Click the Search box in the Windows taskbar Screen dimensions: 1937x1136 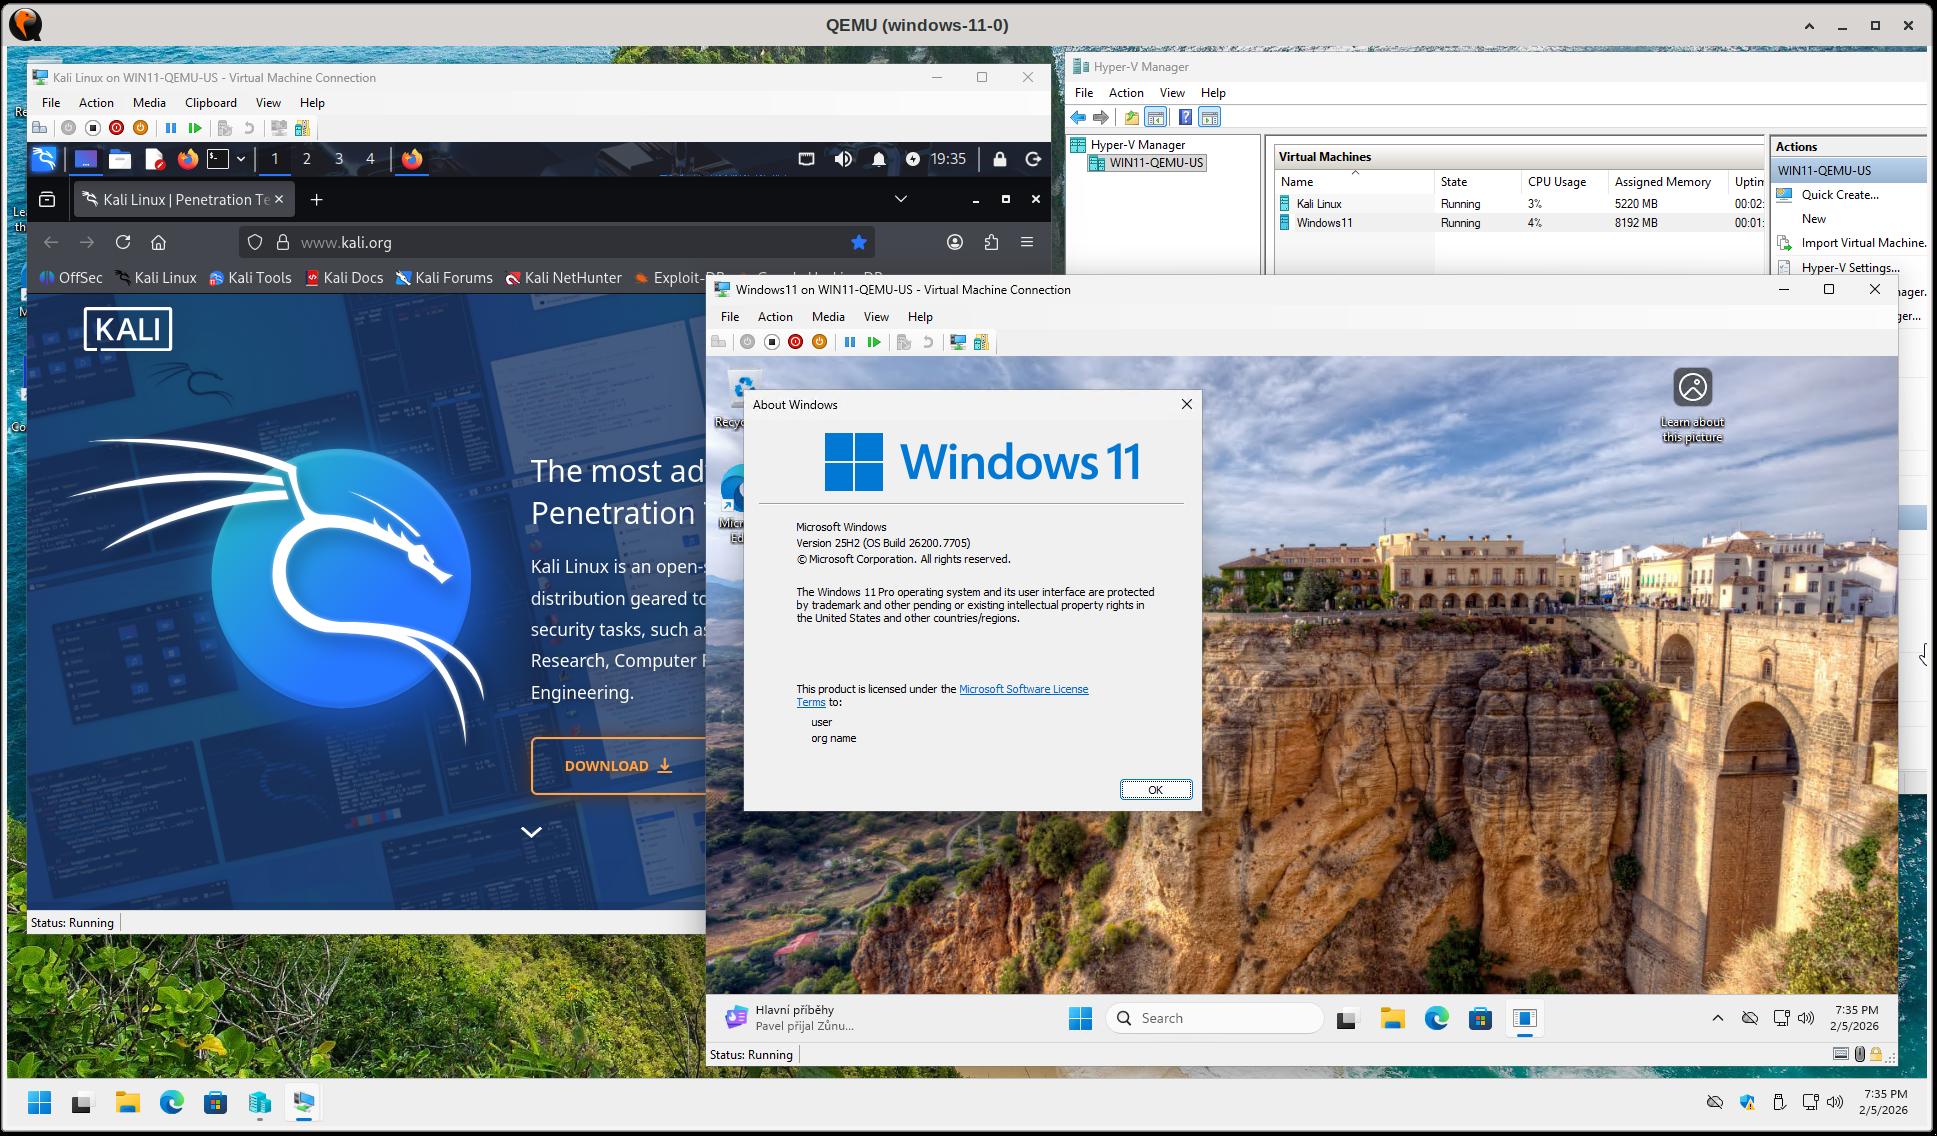pos(1215,1017)
